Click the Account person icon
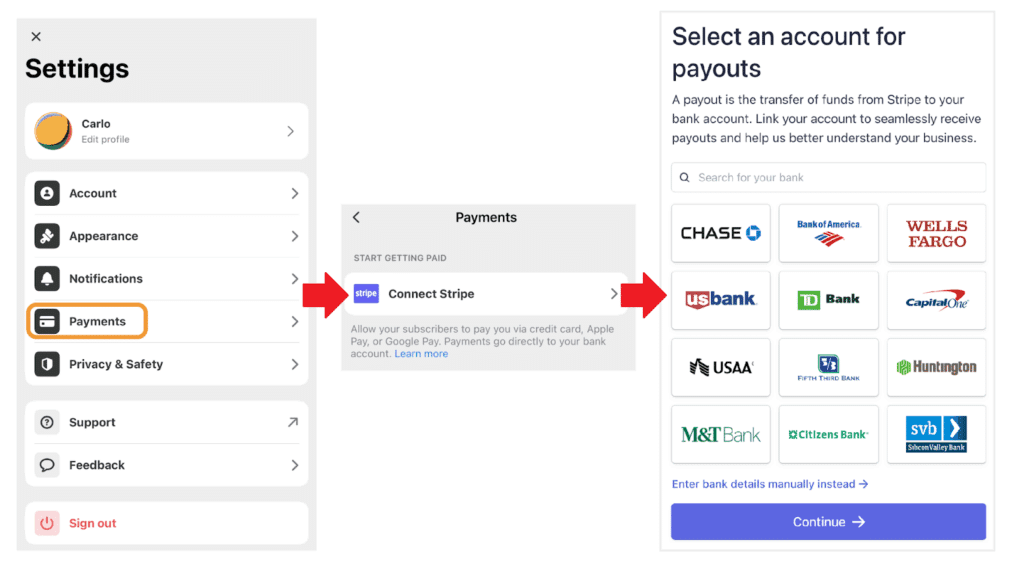The width and height of the screenshot is (1024, 572). (x=47, y=193)
